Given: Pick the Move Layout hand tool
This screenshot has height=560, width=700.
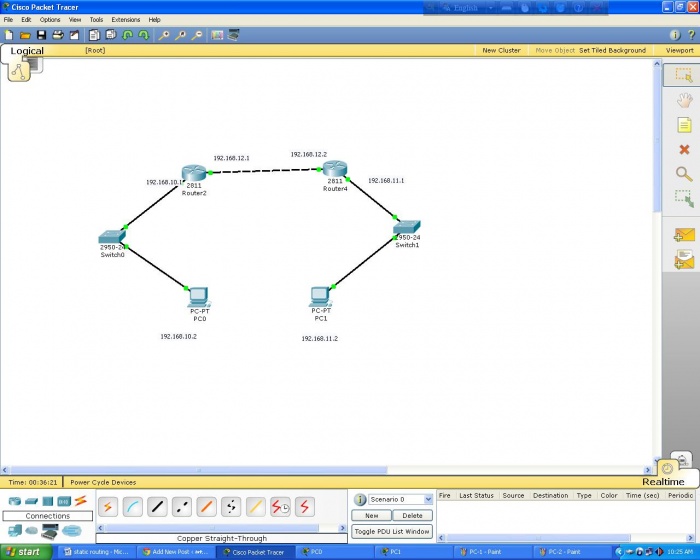Looking at the screenshot, I should (684, 100).
